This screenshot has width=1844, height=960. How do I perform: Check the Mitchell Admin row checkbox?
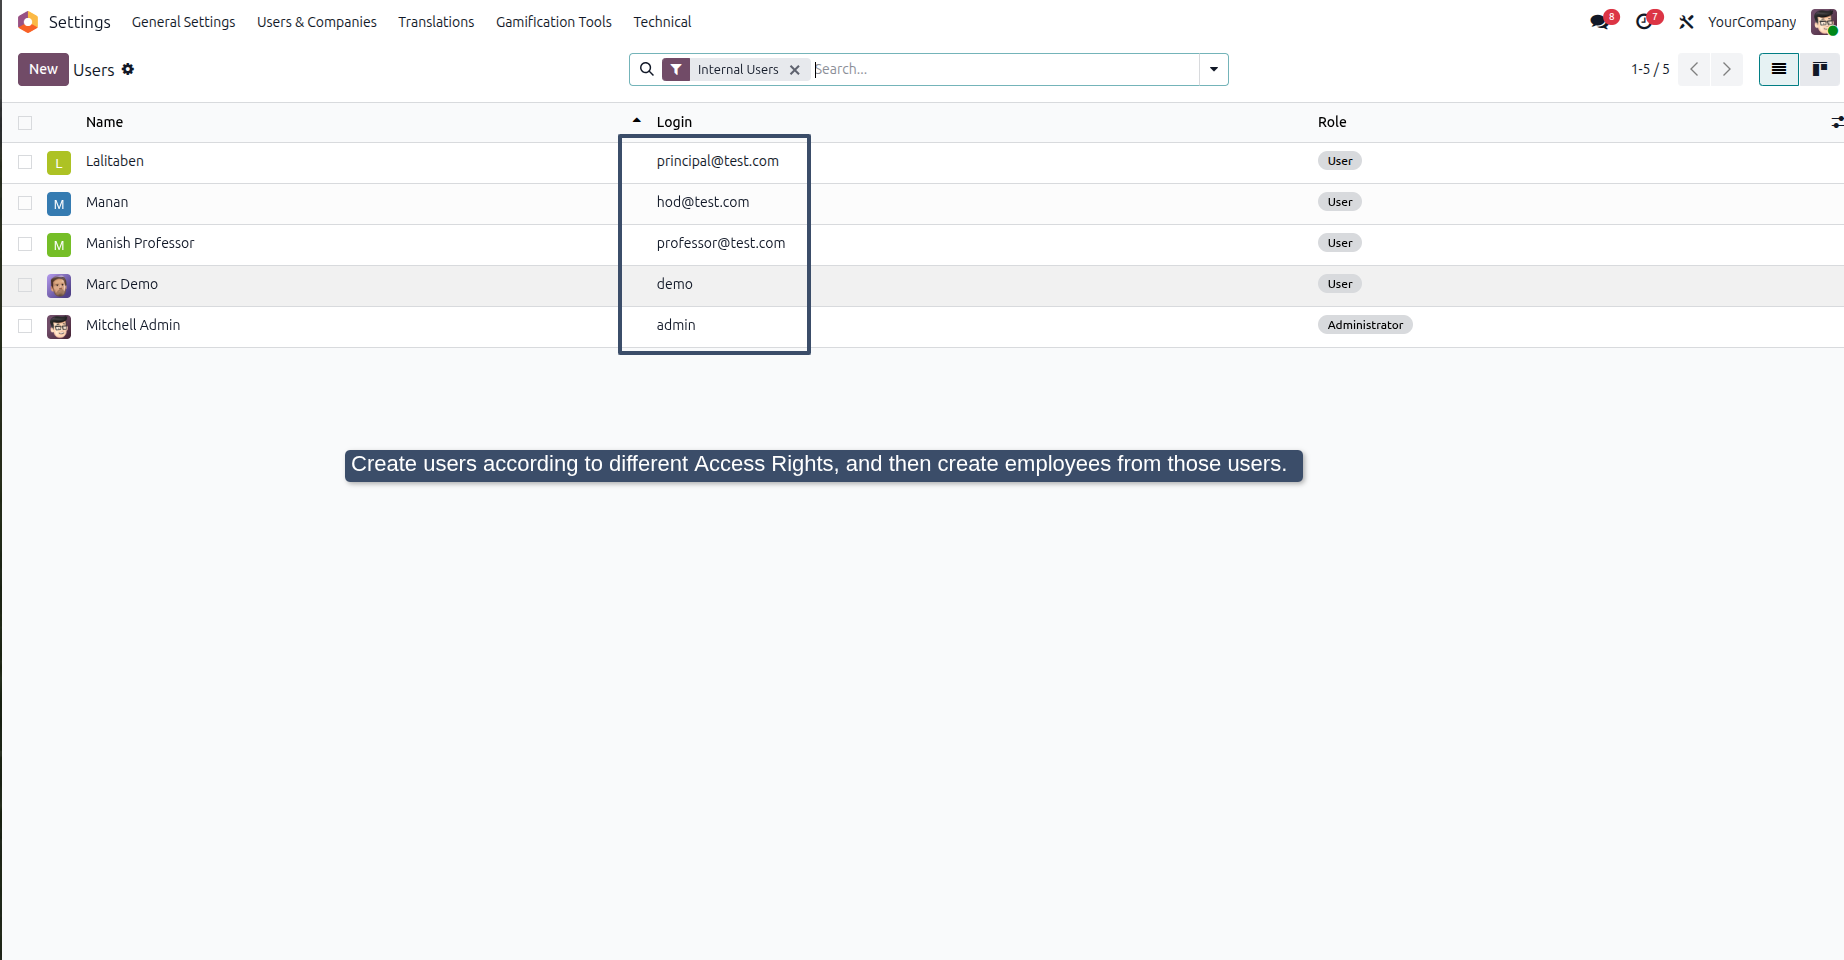point(25,326)
